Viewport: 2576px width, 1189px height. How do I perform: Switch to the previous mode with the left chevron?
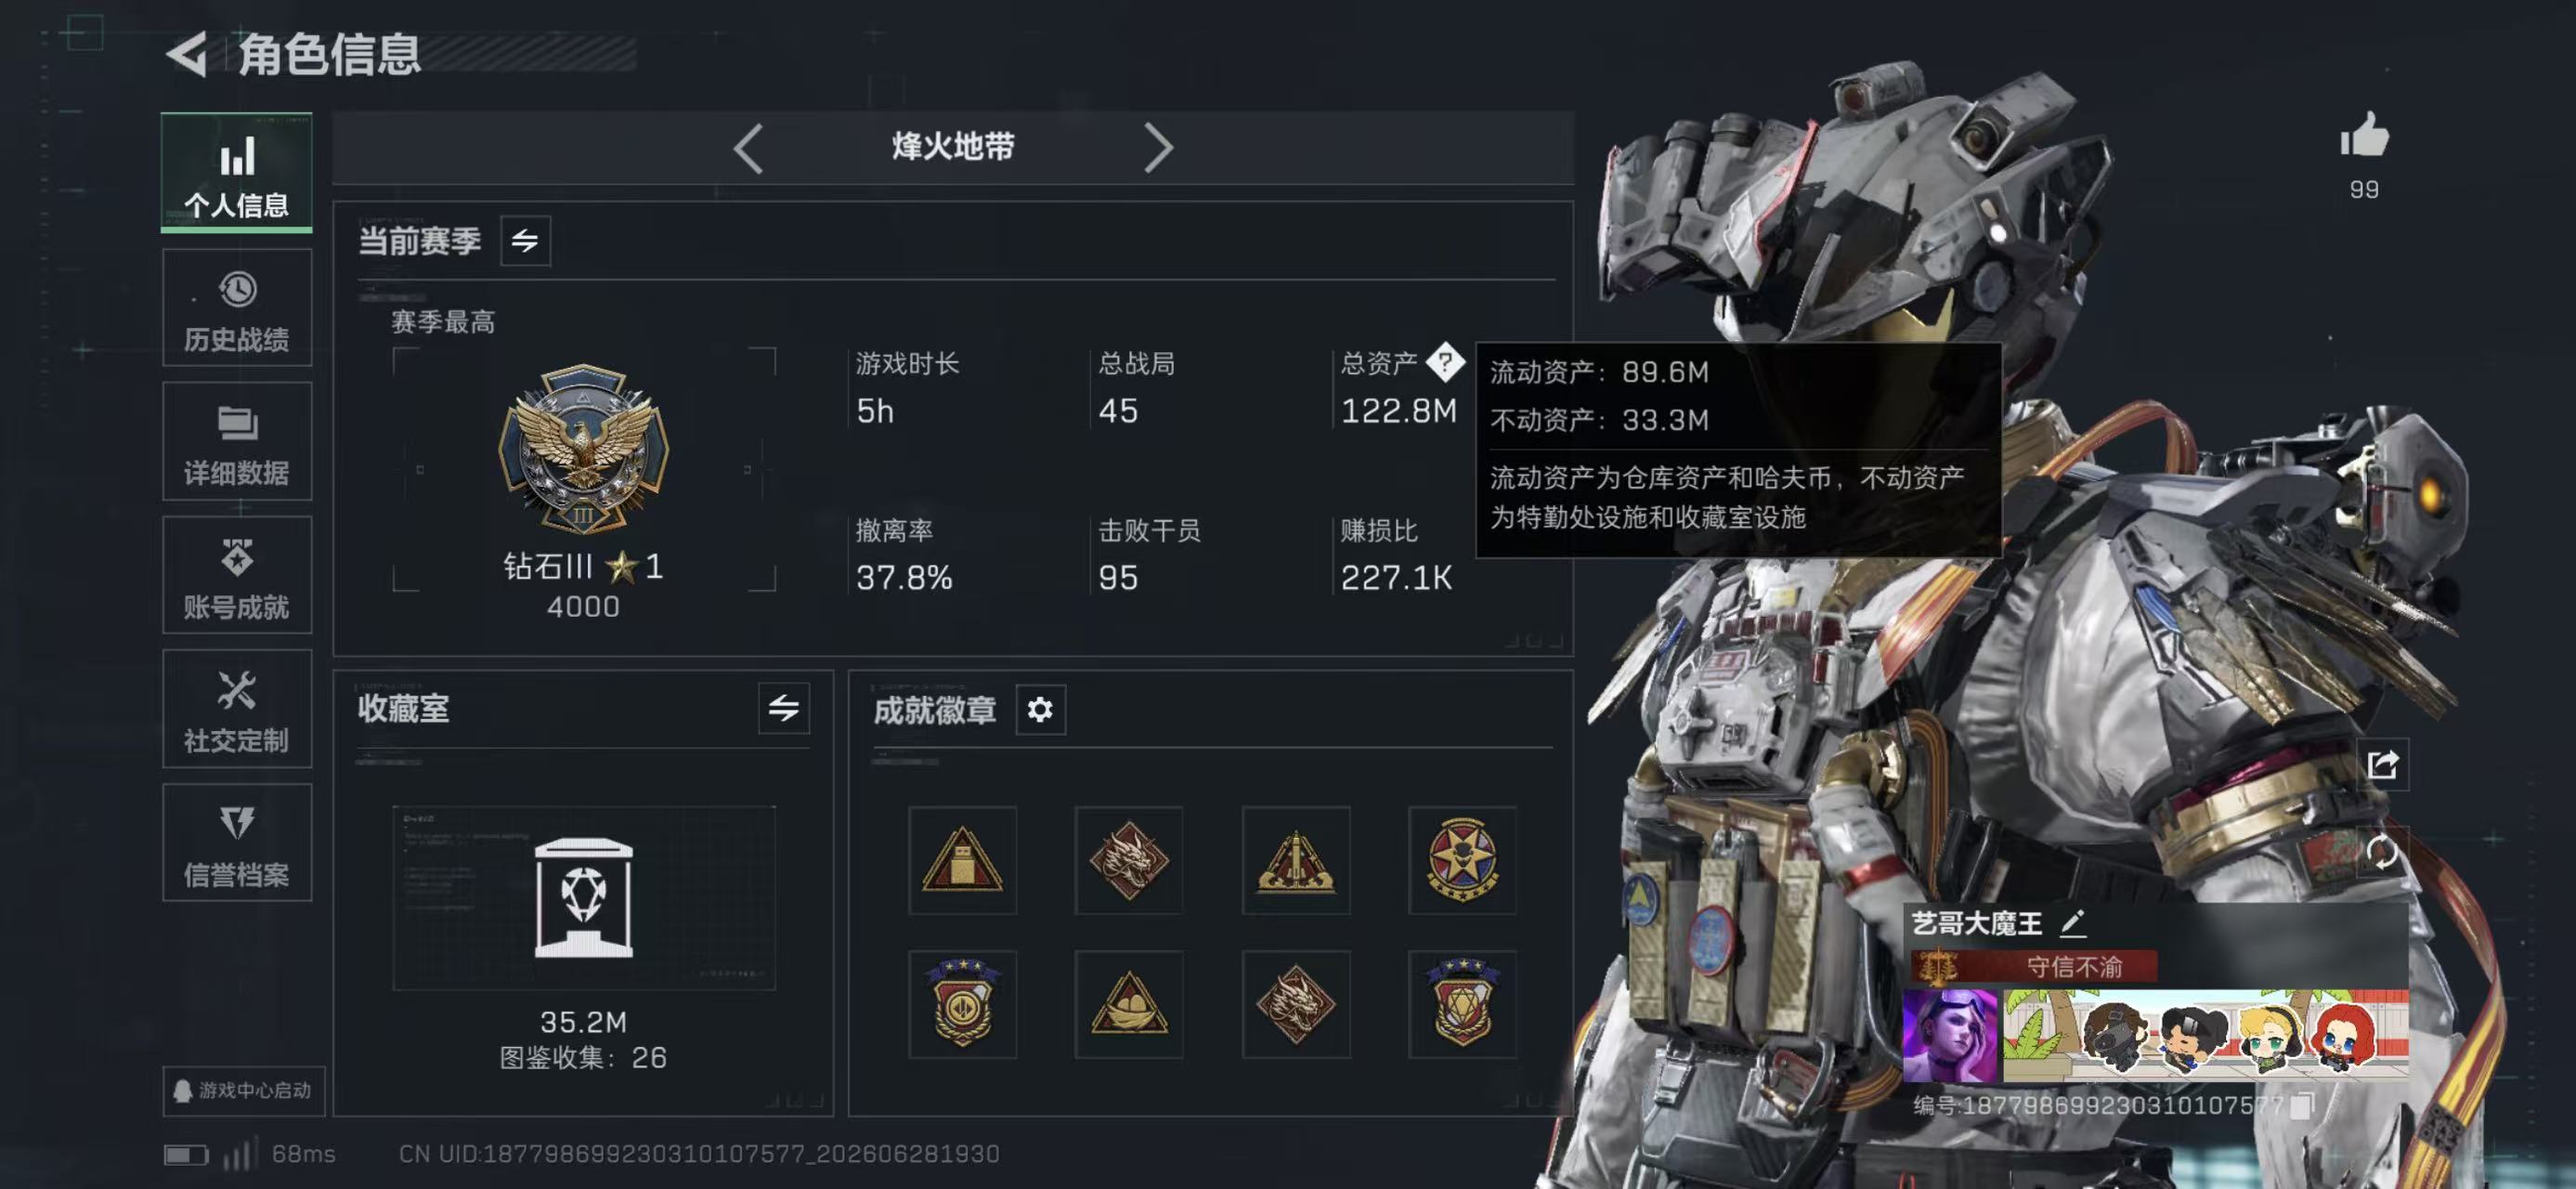tap(748, 148)
